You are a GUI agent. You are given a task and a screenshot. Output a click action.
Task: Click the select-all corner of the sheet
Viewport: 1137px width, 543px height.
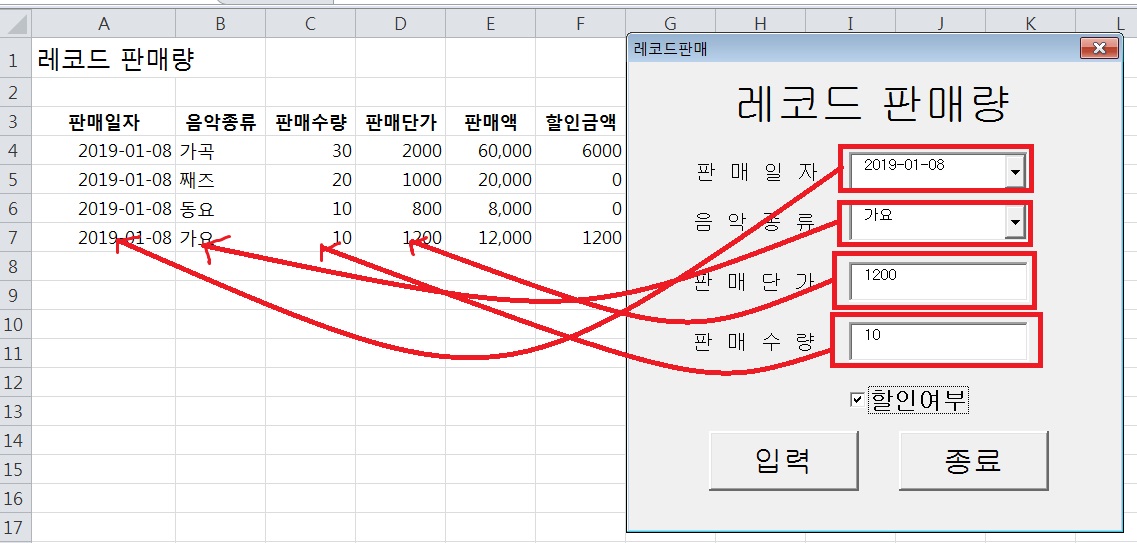pyautogui.click(x=14, y=23)
